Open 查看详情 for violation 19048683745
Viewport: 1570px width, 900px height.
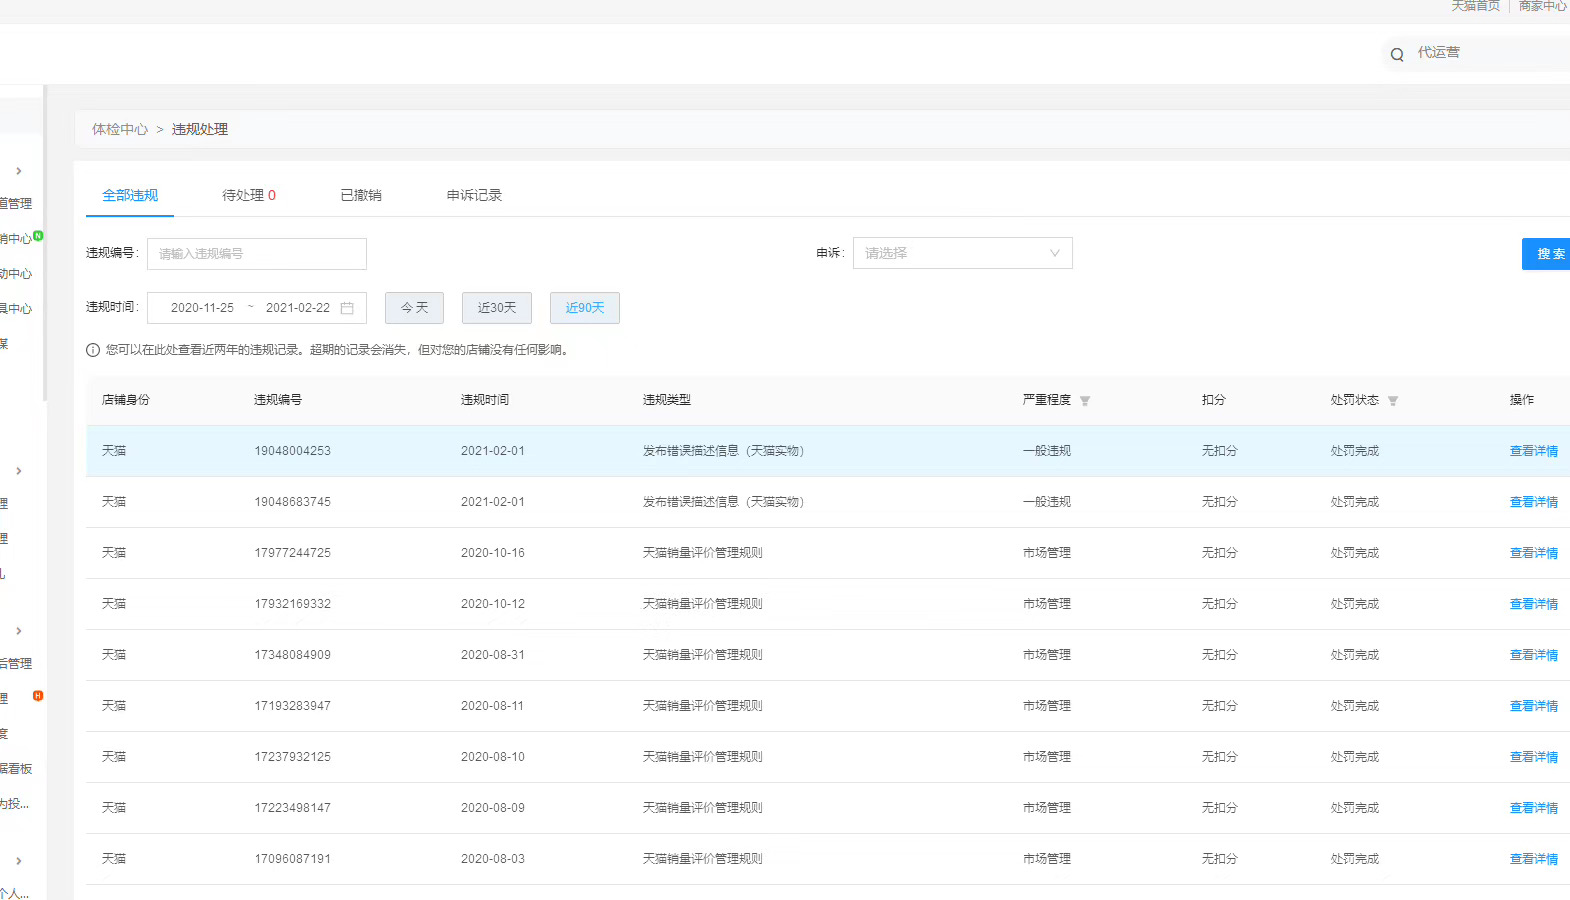point(1534,502)
